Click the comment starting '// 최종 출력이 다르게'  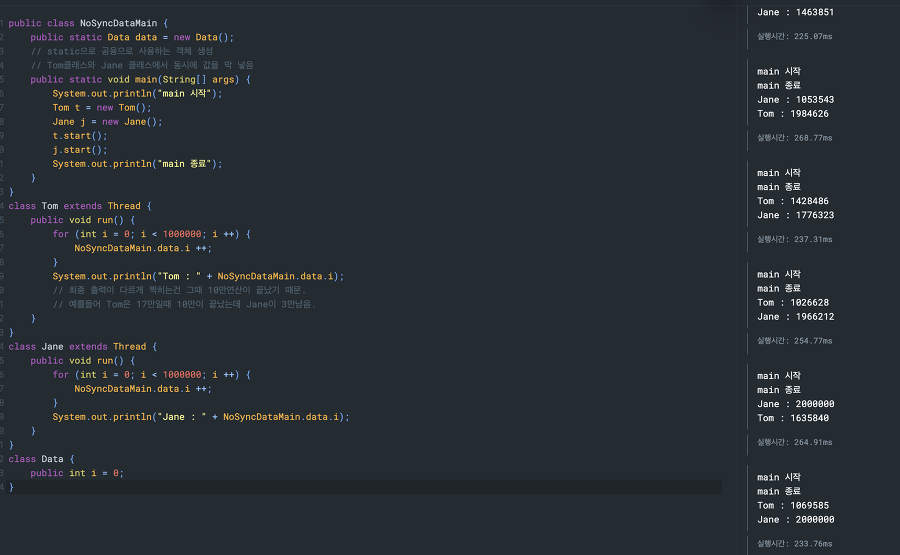point(179,290)
